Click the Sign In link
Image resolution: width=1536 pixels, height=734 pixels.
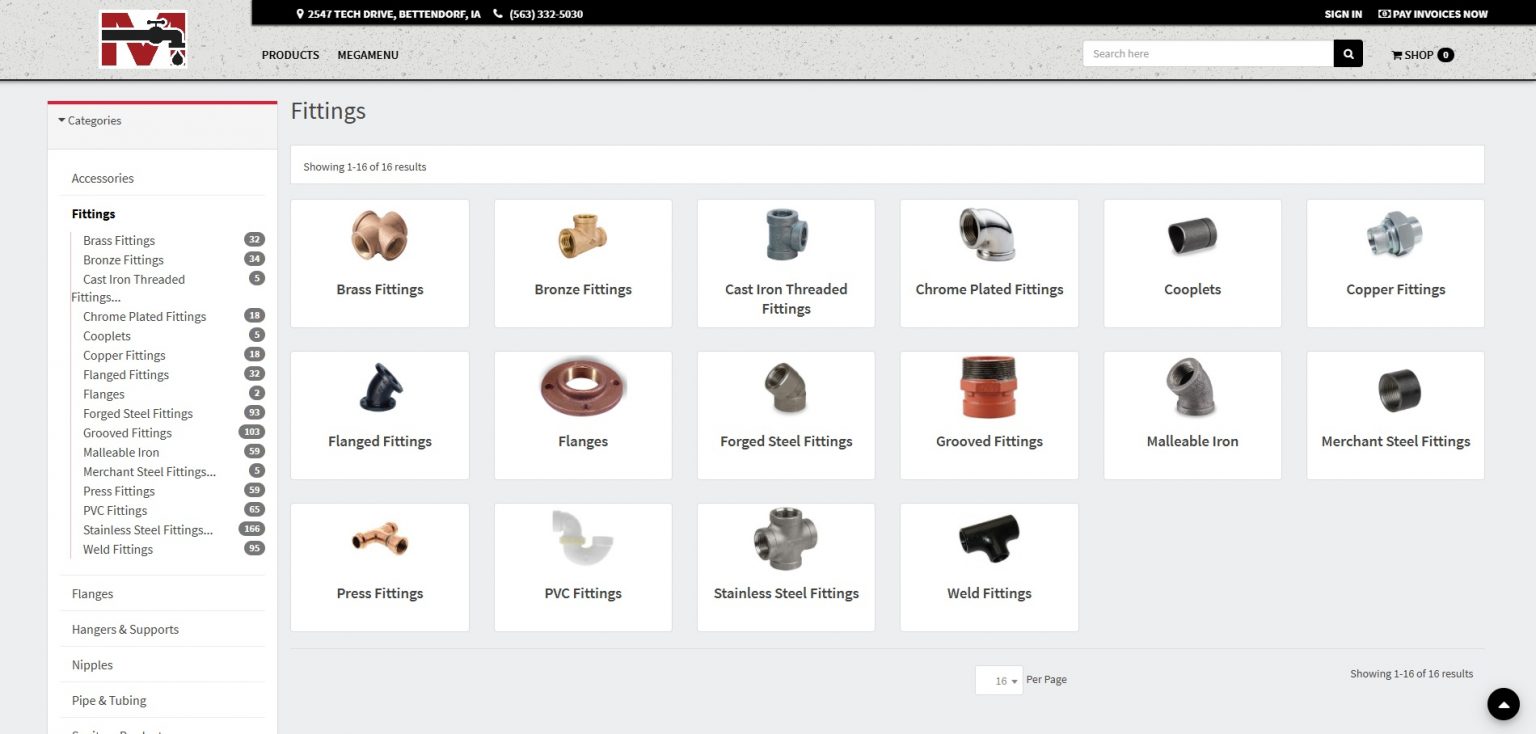(1343, 14)
